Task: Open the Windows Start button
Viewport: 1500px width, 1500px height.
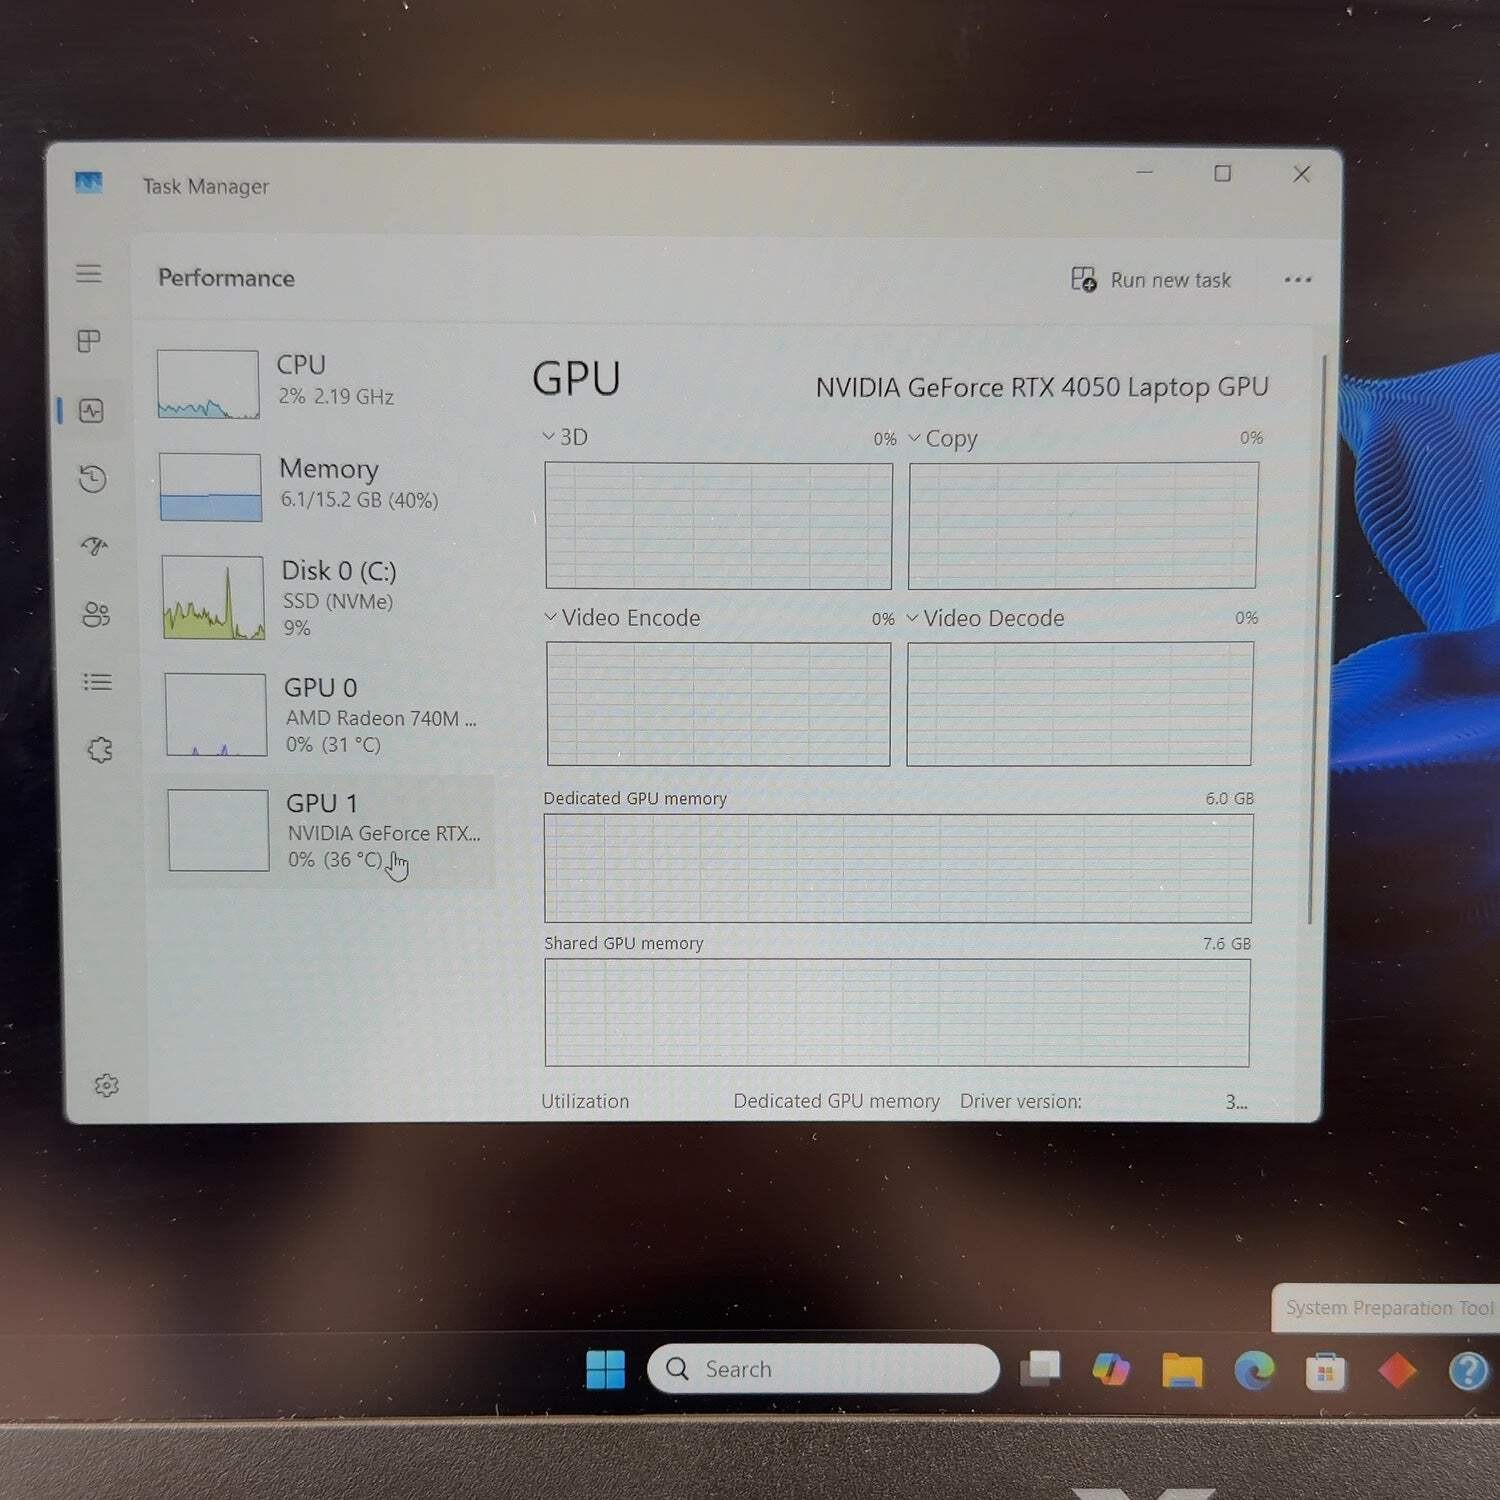Action: tap(605, 1369)
